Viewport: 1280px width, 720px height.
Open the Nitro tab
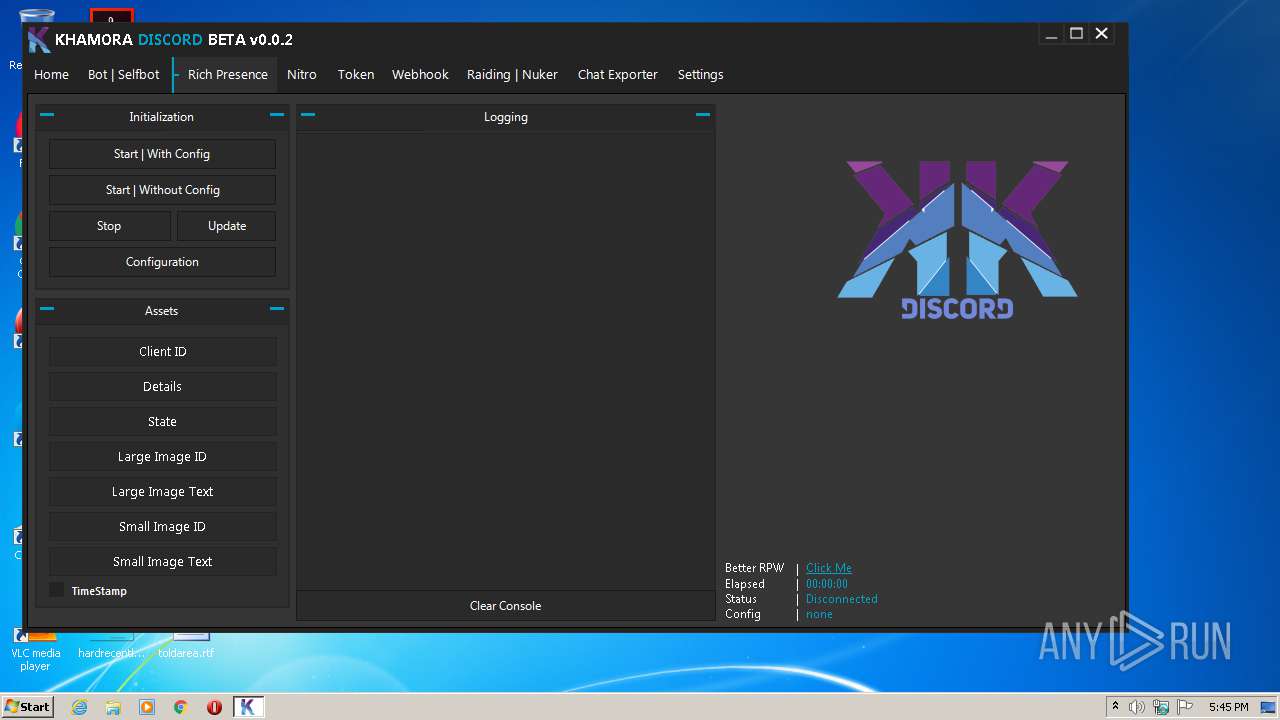click(x=302, y=75)
